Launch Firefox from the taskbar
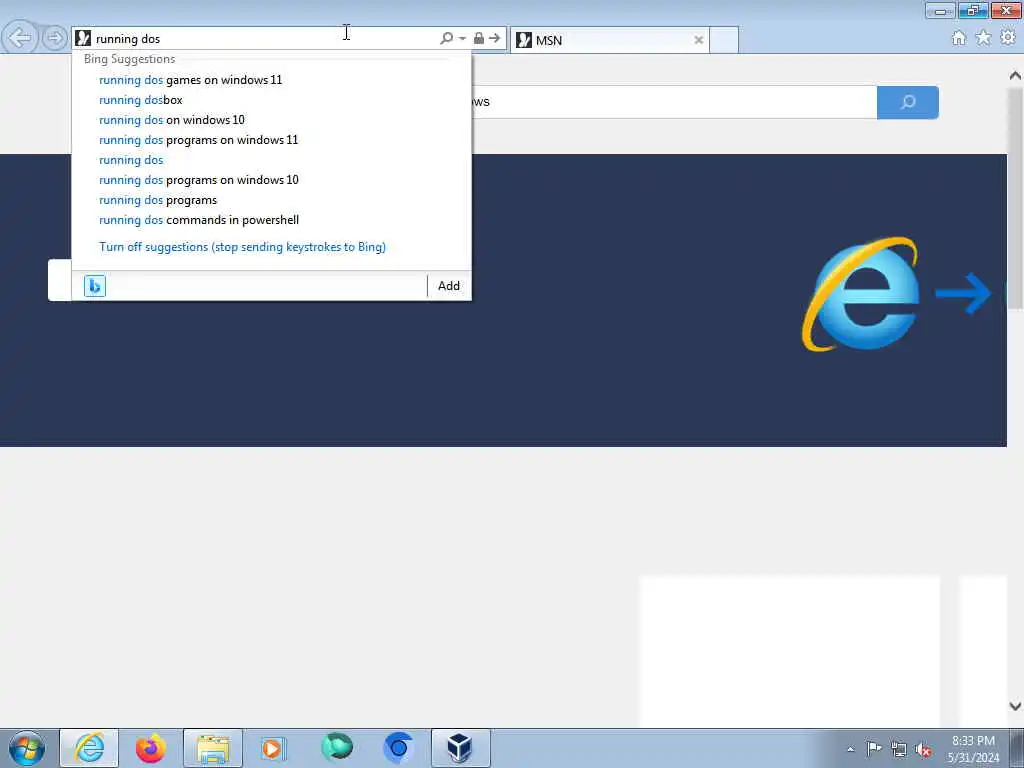The width and height of the screenshot is (1024, 768). pyautogui.click(x=151, y=748)
